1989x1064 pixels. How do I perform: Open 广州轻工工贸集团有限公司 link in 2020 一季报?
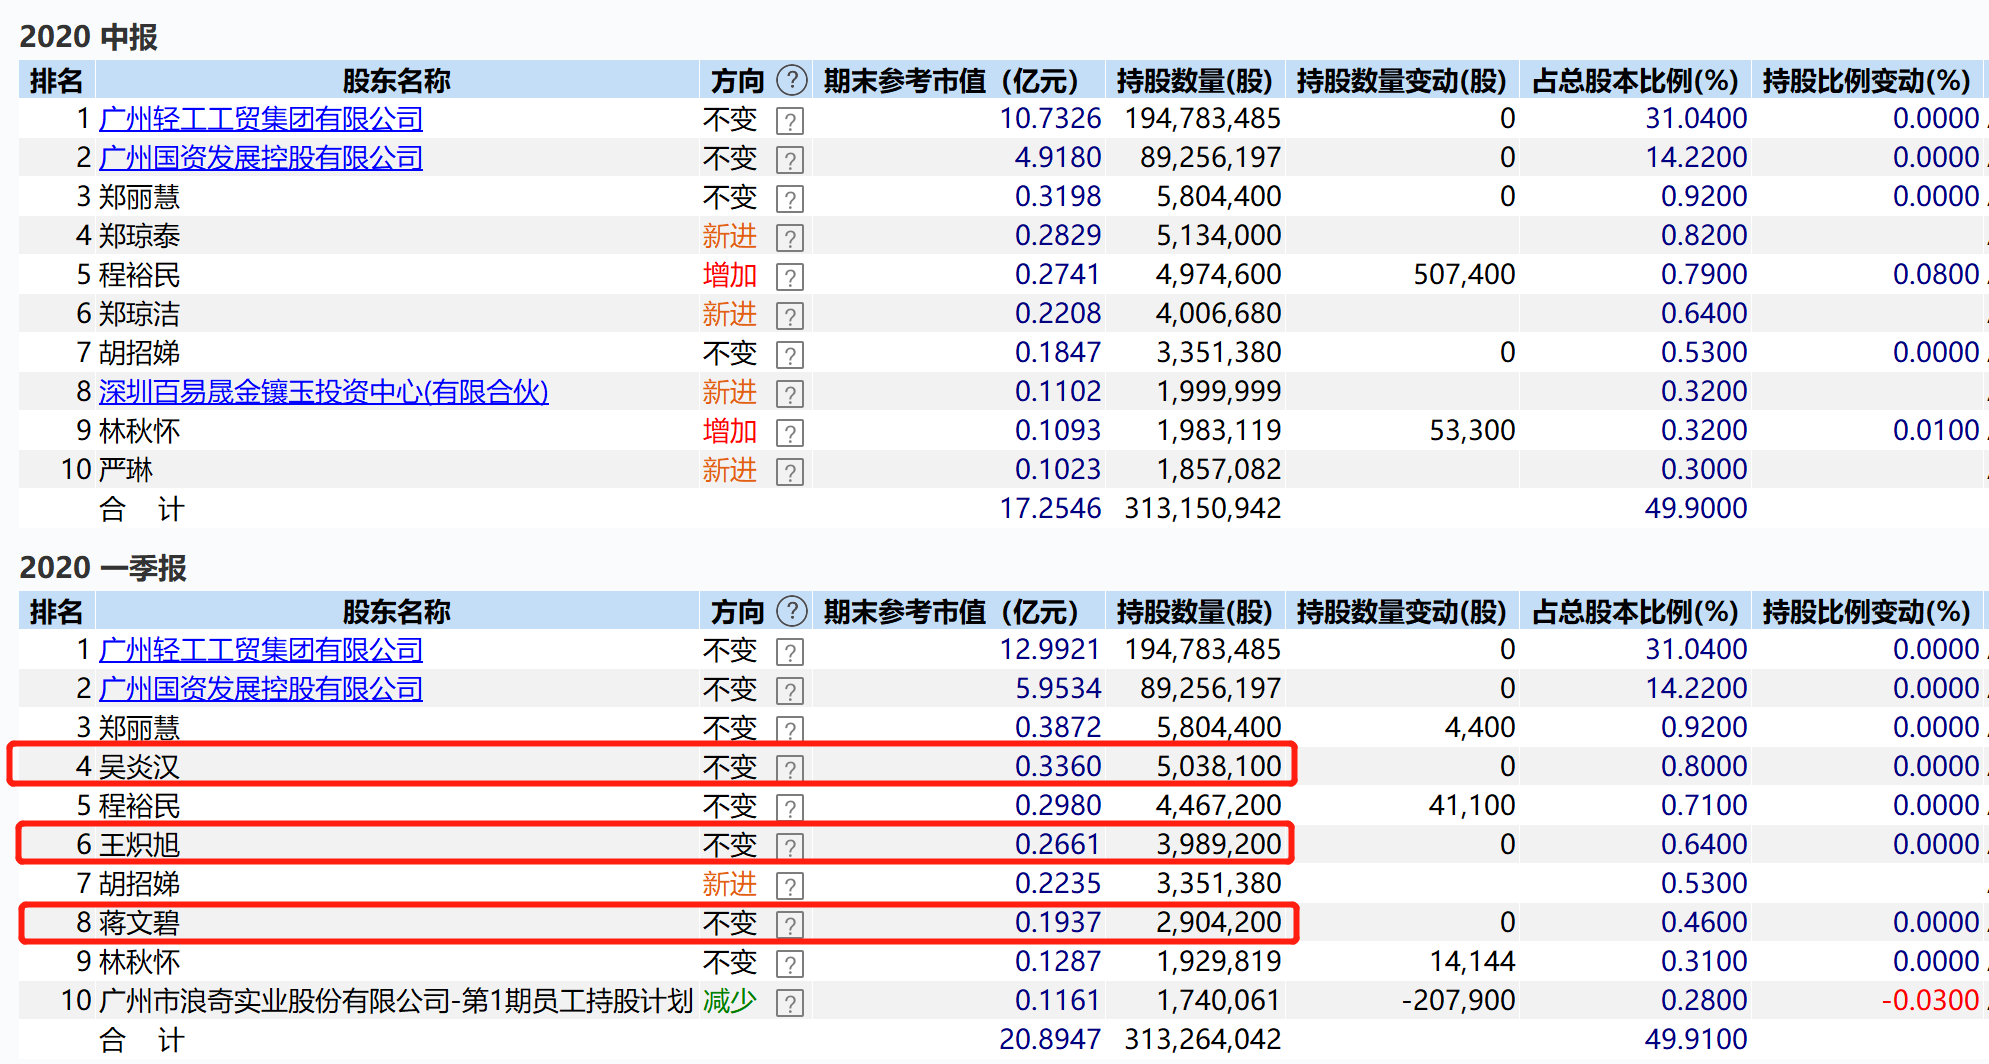pyautogui.click(x=261, y=650)
